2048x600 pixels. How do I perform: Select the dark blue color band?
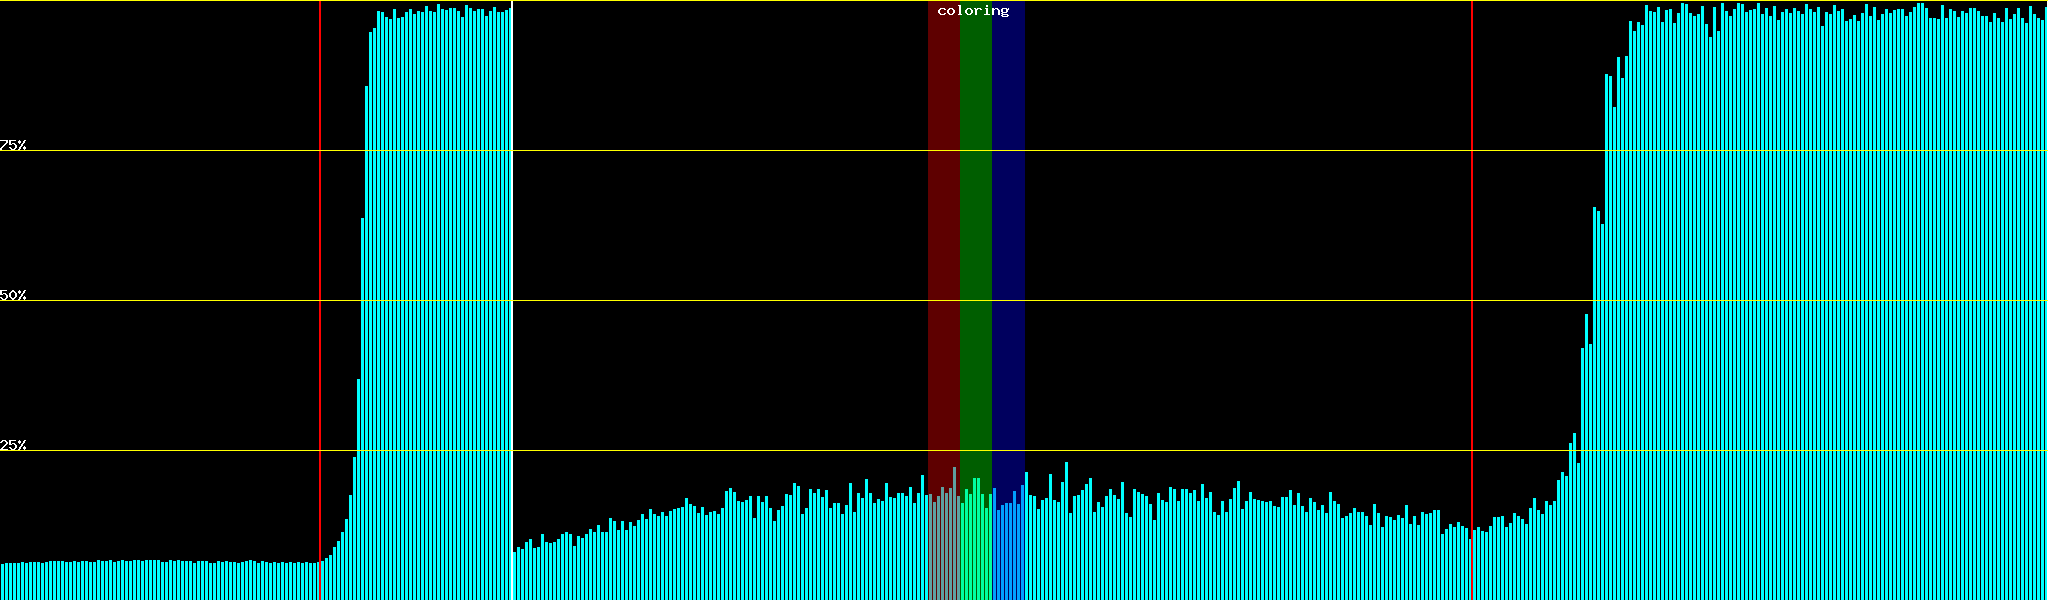point(1008,250)
